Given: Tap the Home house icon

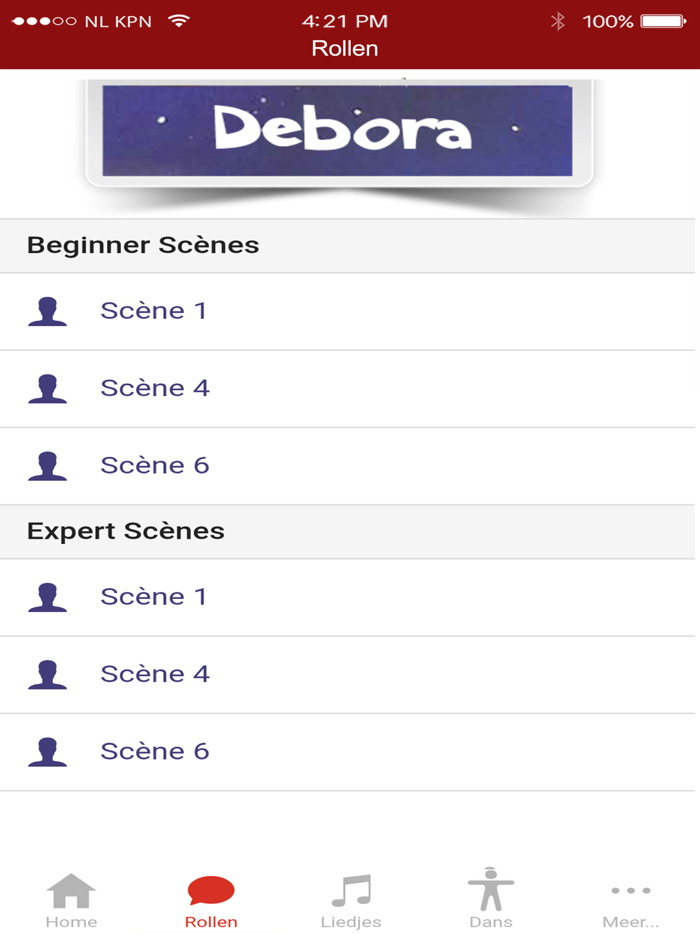Looking at the screenshot, I should [72, 890].
